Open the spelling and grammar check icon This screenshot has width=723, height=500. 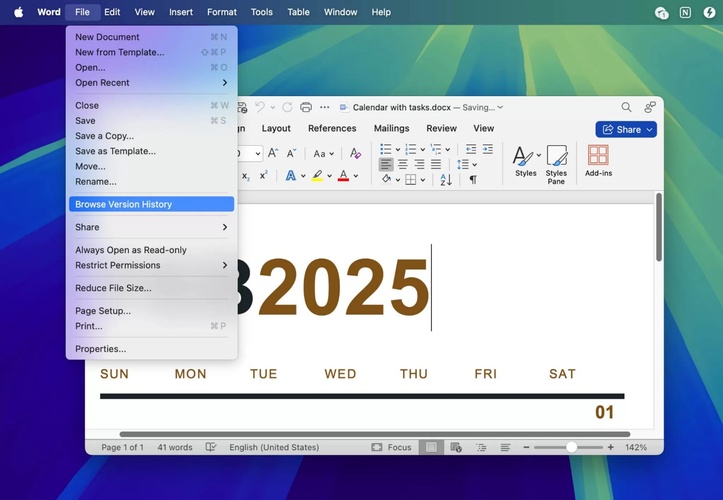[211, 447]
